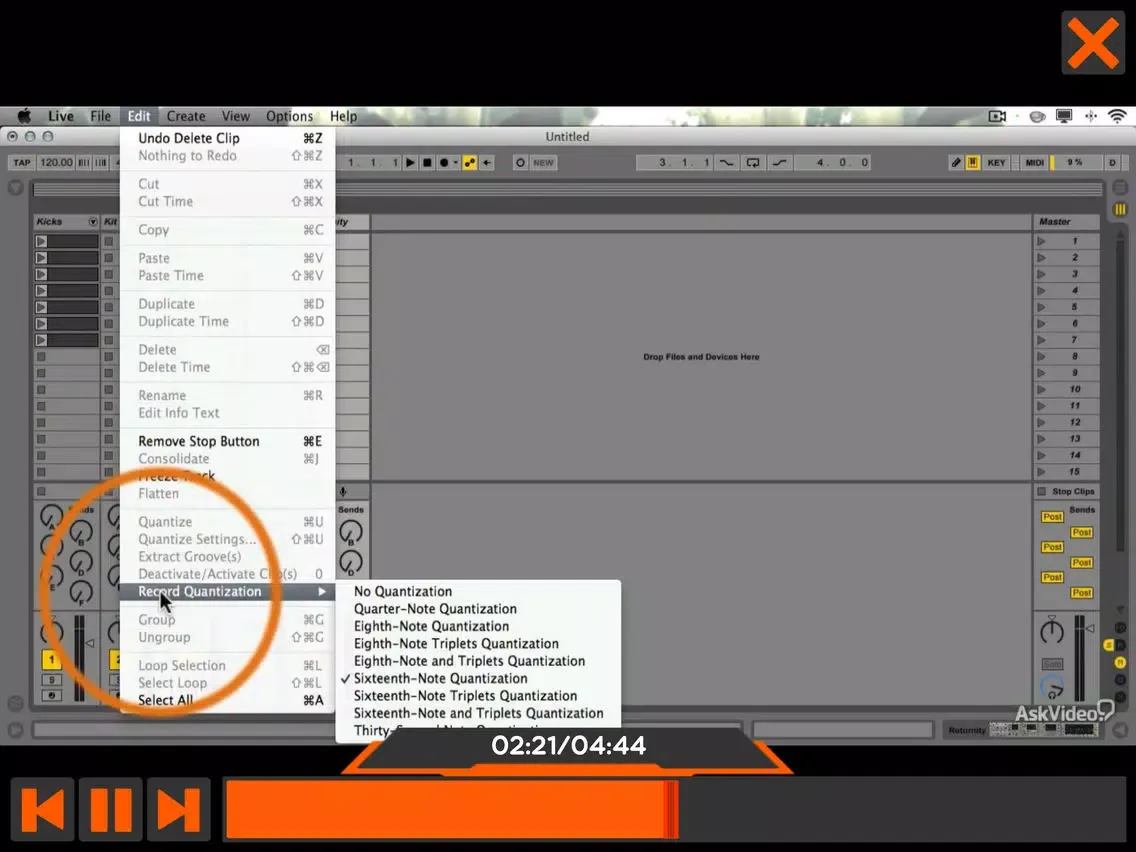1136x852 pixels.
Task: Click the Master Solo button
Action: point(1052,664)
